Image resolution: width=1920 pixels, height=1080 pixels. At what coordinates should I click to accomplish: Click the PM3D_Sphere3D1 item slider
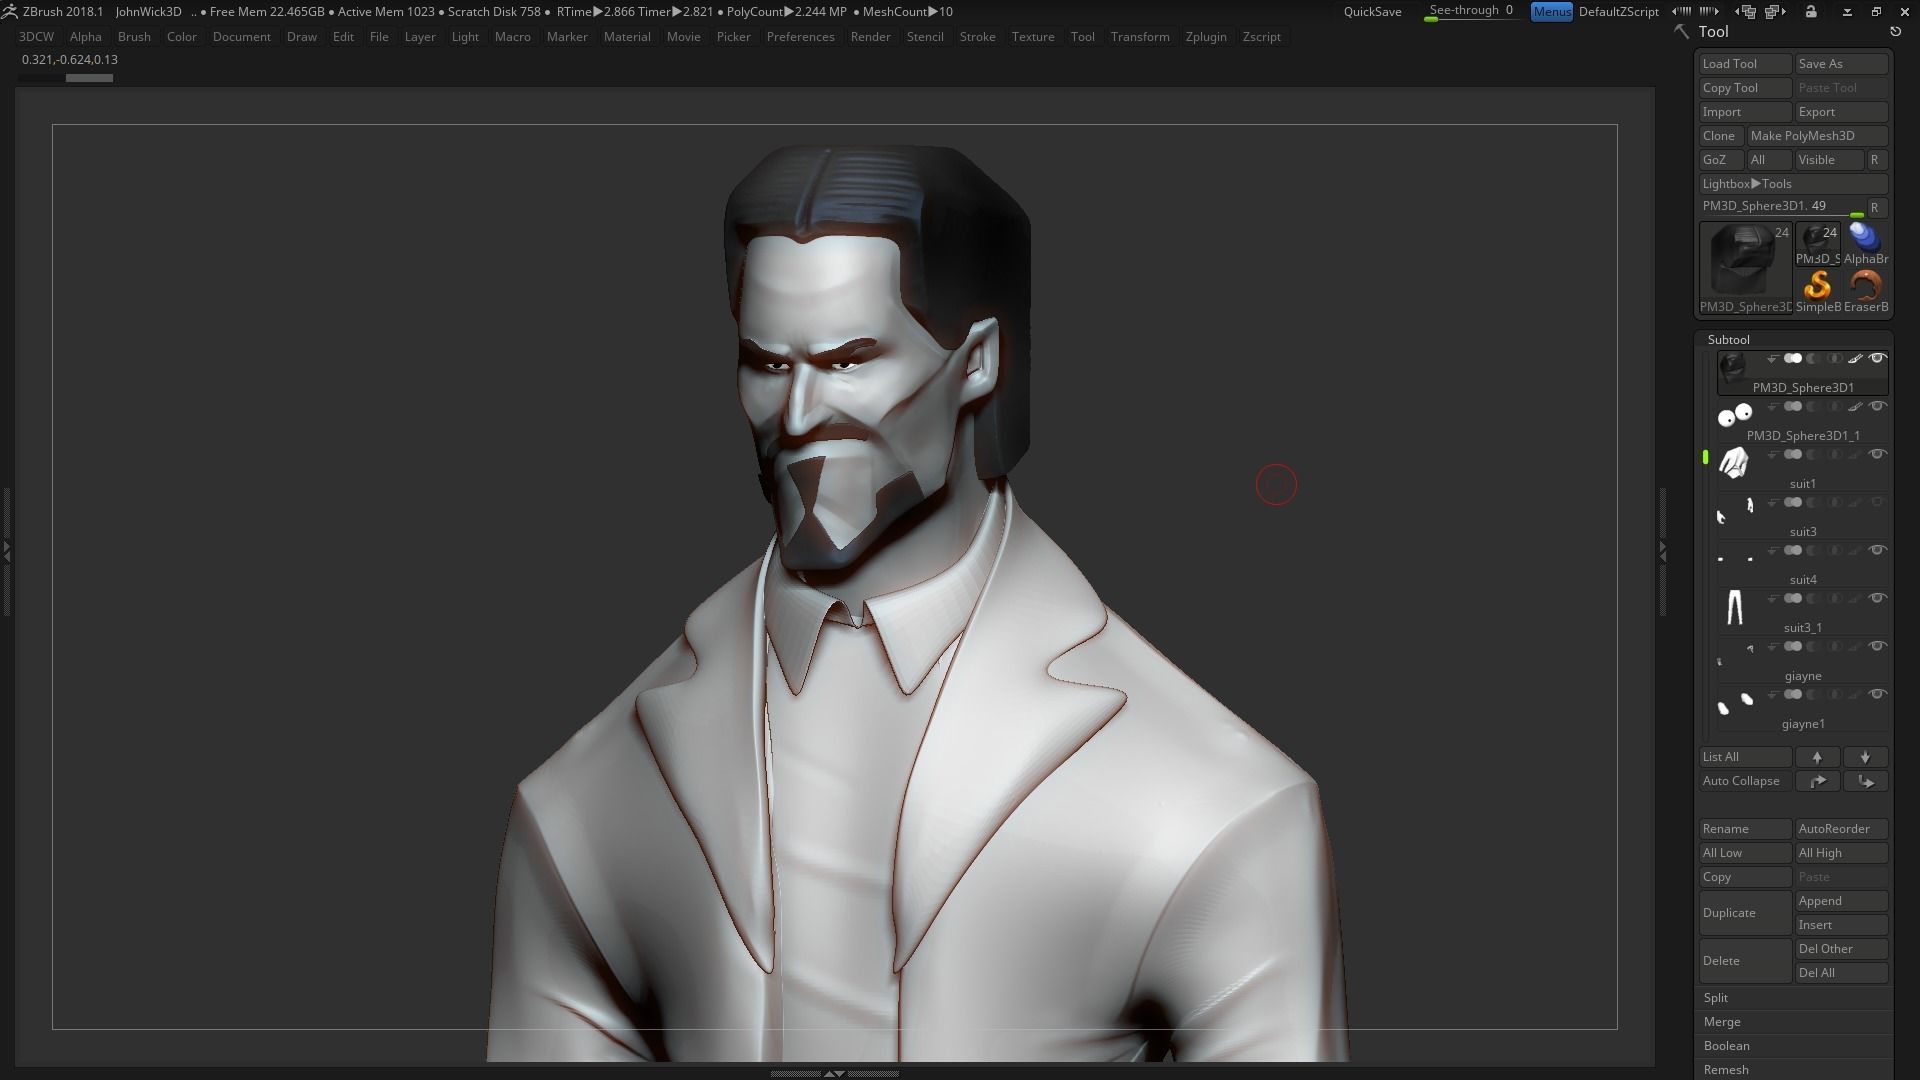[x=1782, y=207]
